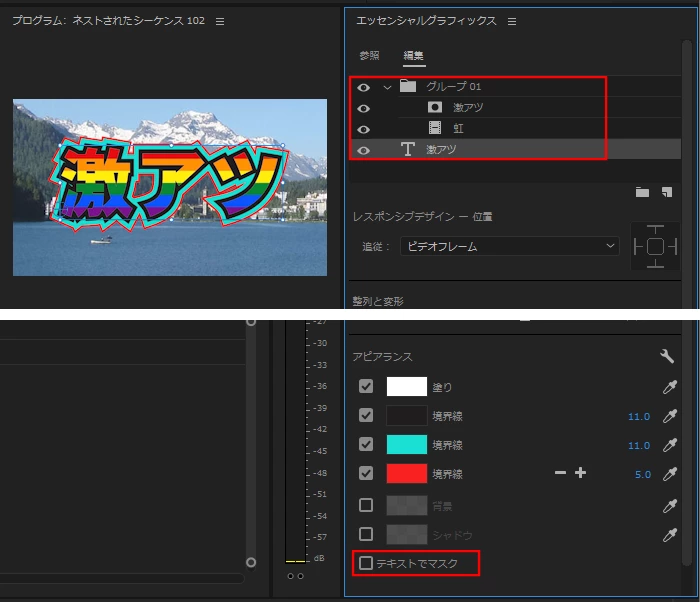Select the グループ 01 folder icon
Viewport: 700px width, 602px height.
pos(408,86)
